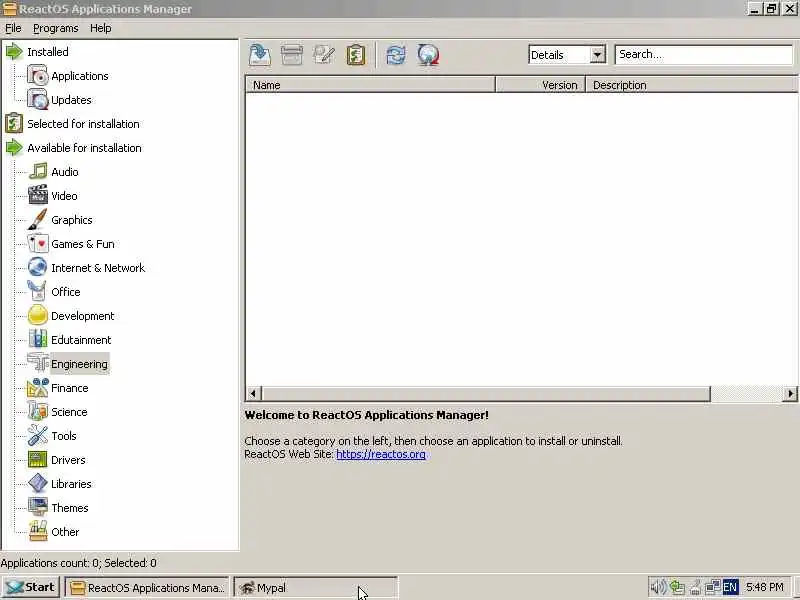Click the Updates label under Installed
The width and height of the screenshot is (800, 600).
71,99
